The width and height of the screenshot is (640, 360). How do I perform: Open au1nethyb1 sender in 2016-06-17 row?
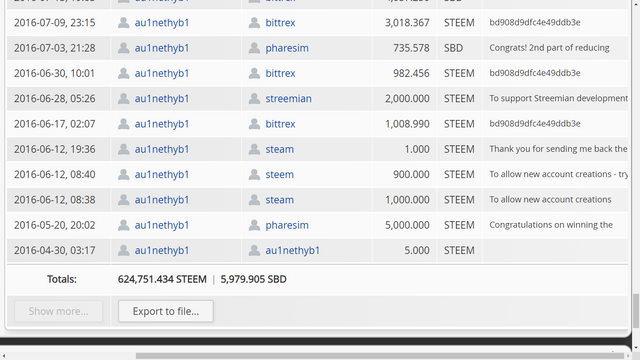point(162,124)
